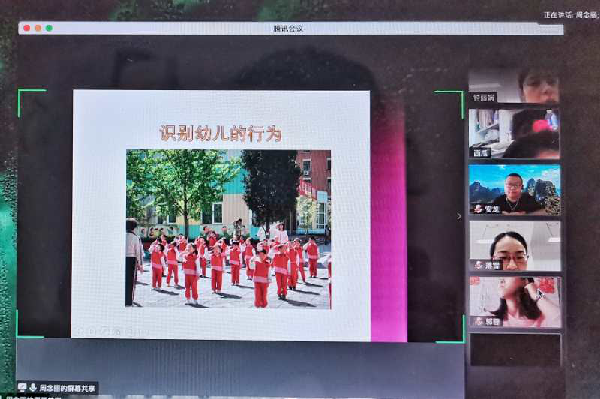This screenshot has width=600, height=399.
Task: Click the muted mic icon on the mountain-background tile
Action: coord(478,208)
